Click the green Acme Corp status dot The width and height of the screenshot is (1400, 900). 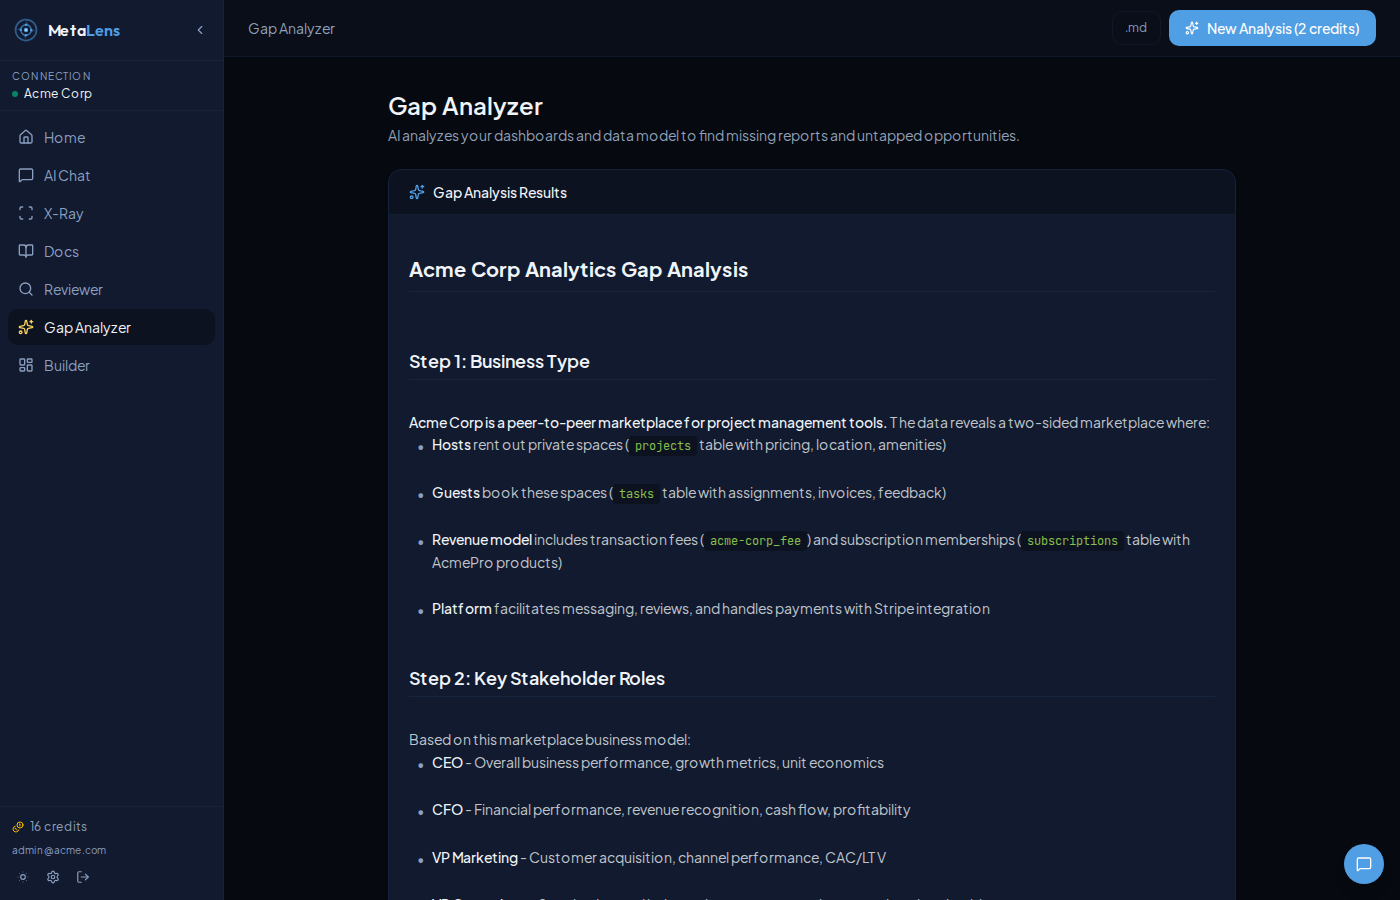point(15,93)
